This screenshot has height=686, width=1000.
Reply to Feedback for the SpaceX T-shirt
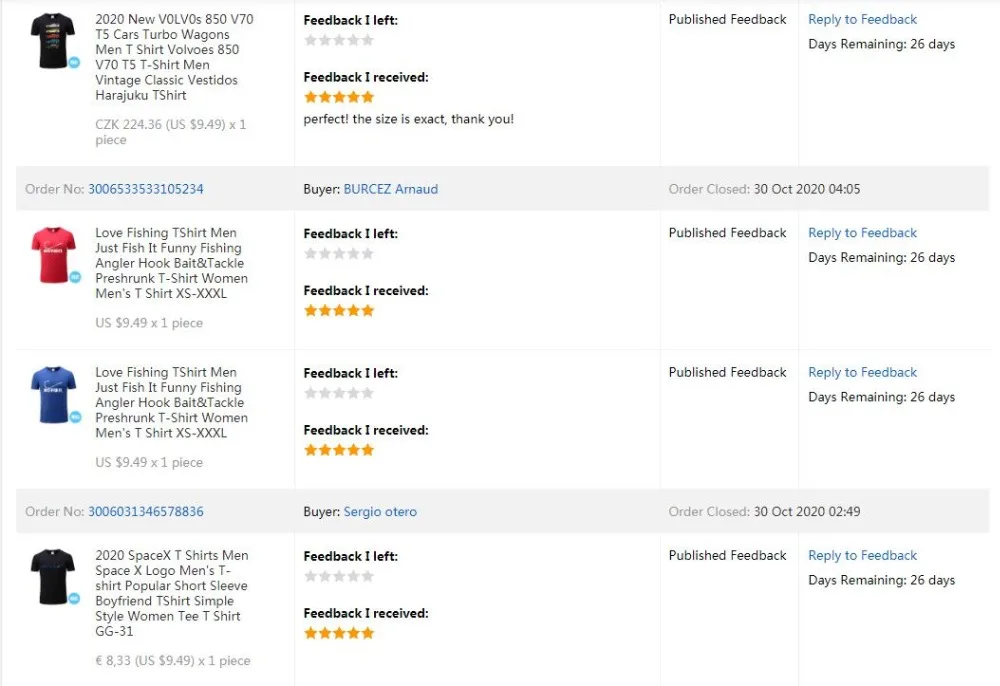click(x=862, y=556)
